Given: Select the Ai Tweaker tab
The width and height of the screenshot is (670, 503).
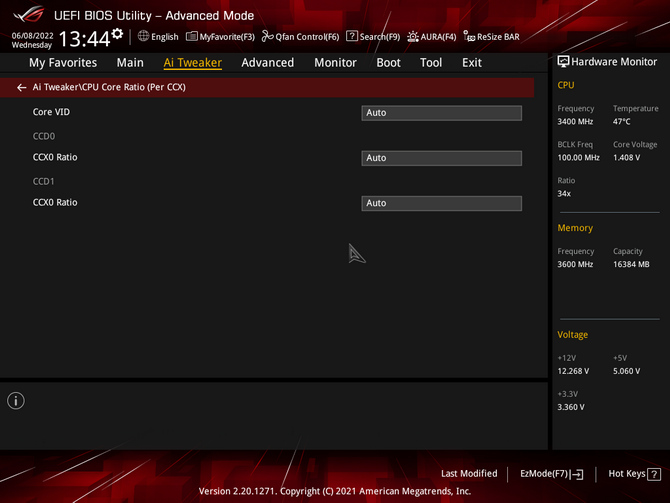Looking at the screenshot, I should pos(192,63).
